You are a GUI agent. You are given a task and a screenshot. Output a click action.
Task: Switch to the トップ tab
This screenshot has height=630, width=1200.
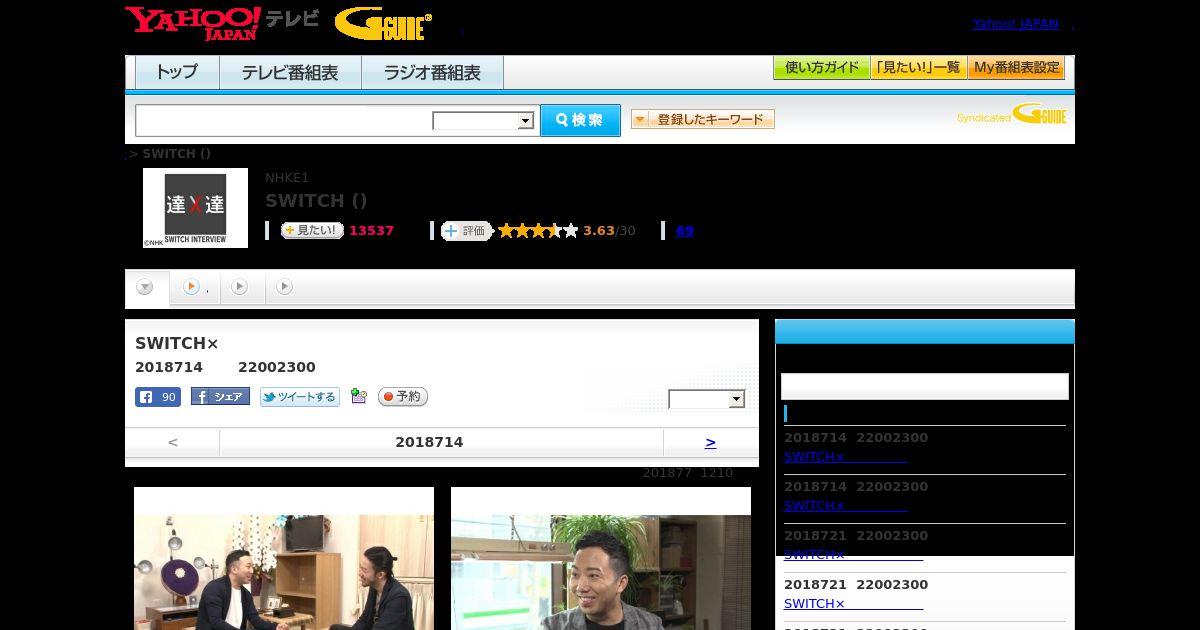pyautogui.click(x=177, y=72)
